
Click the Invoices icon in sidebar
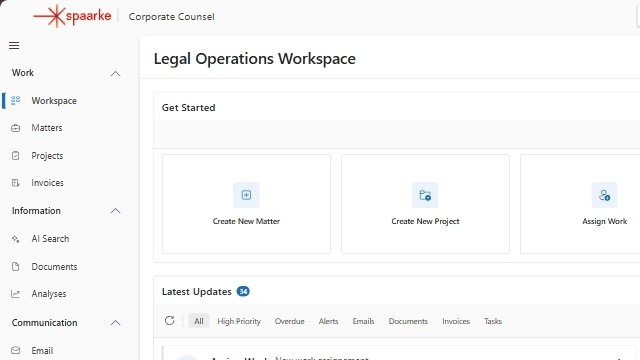[x=16, y=183]
